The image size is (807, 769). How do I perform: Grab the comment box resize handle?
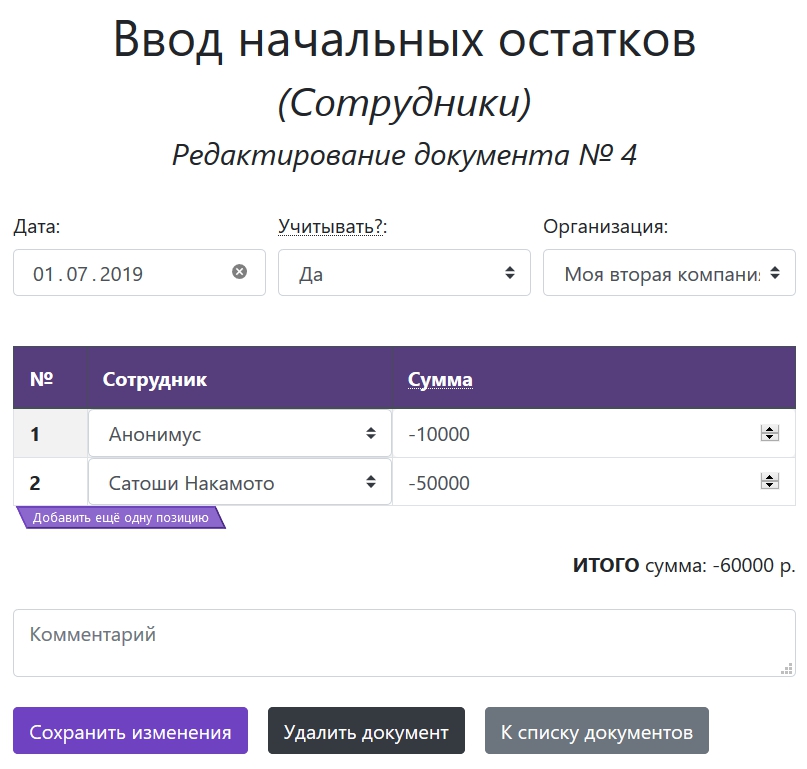point(786,668)
